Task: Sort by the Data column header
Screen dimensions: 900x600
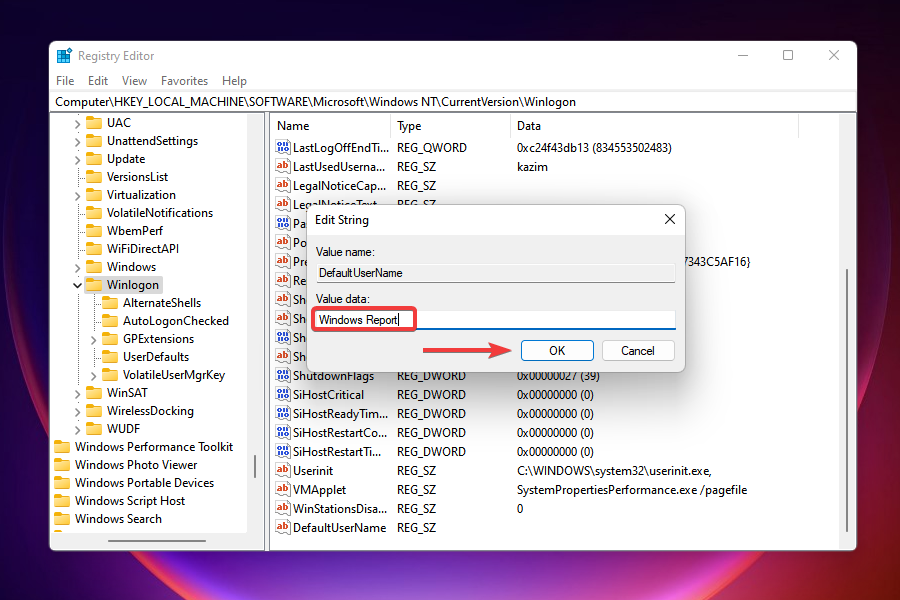Action: click(654, 126)
